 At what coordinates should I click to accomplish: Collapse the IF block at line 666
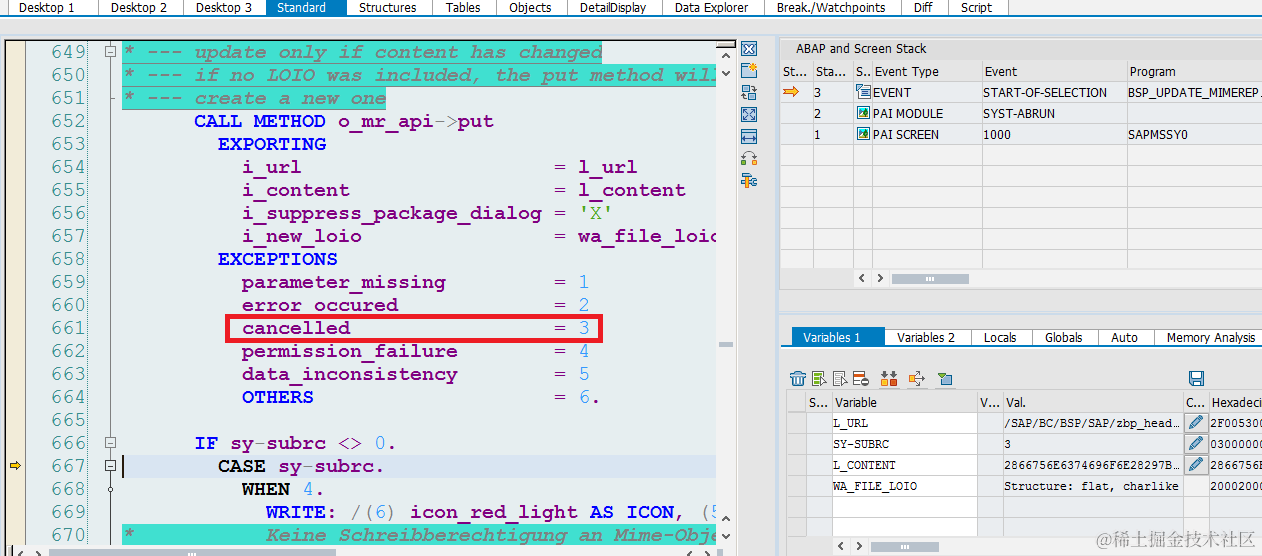coord(110,443)
